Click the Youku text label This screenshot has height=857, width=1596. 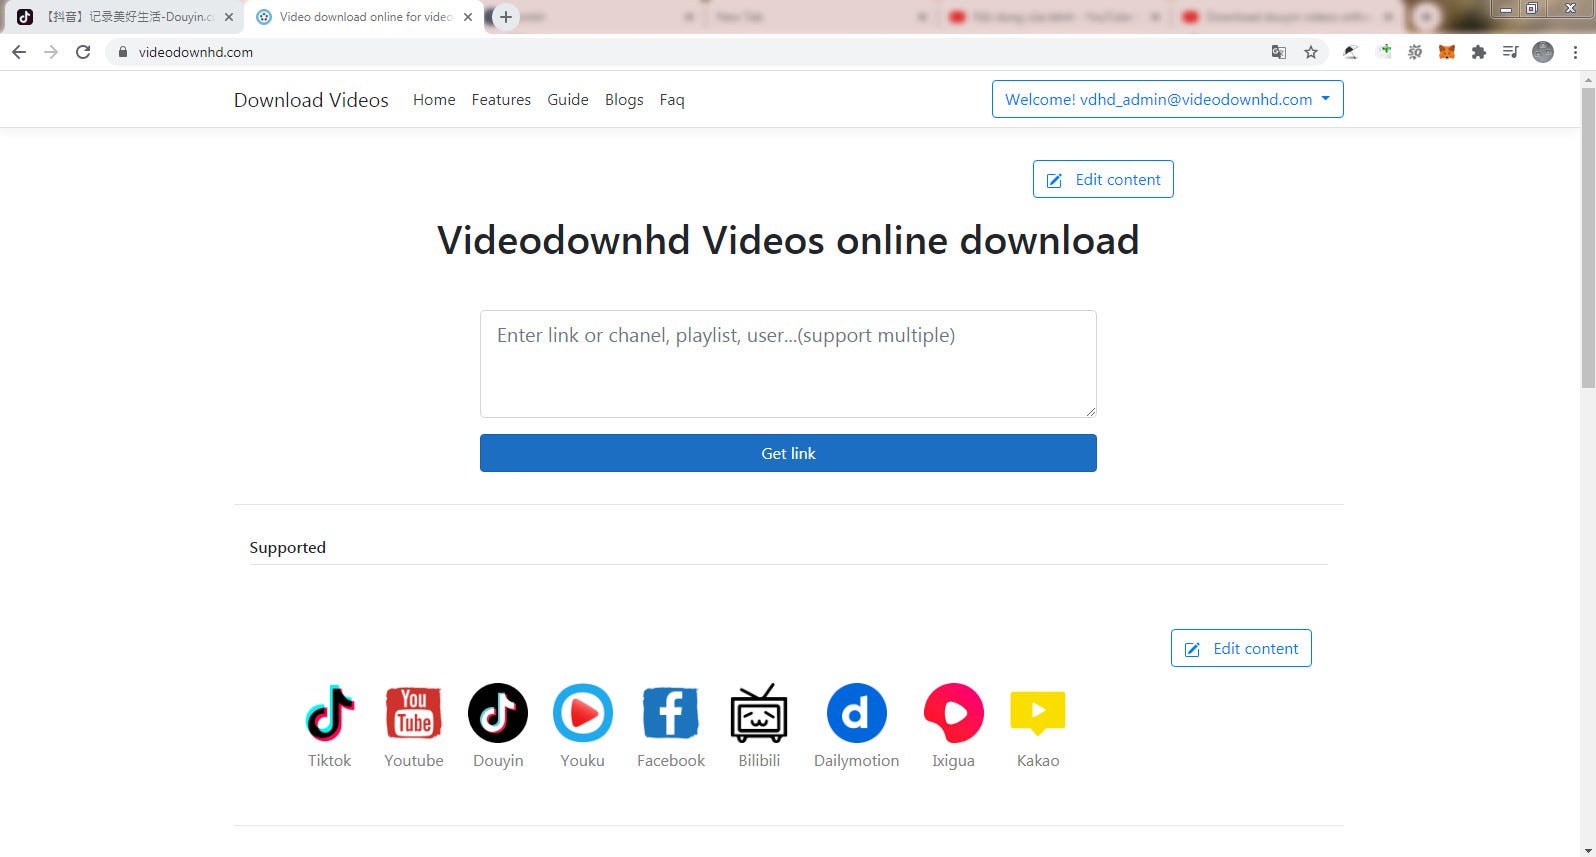pyautogui.click(x=583, y=760)
